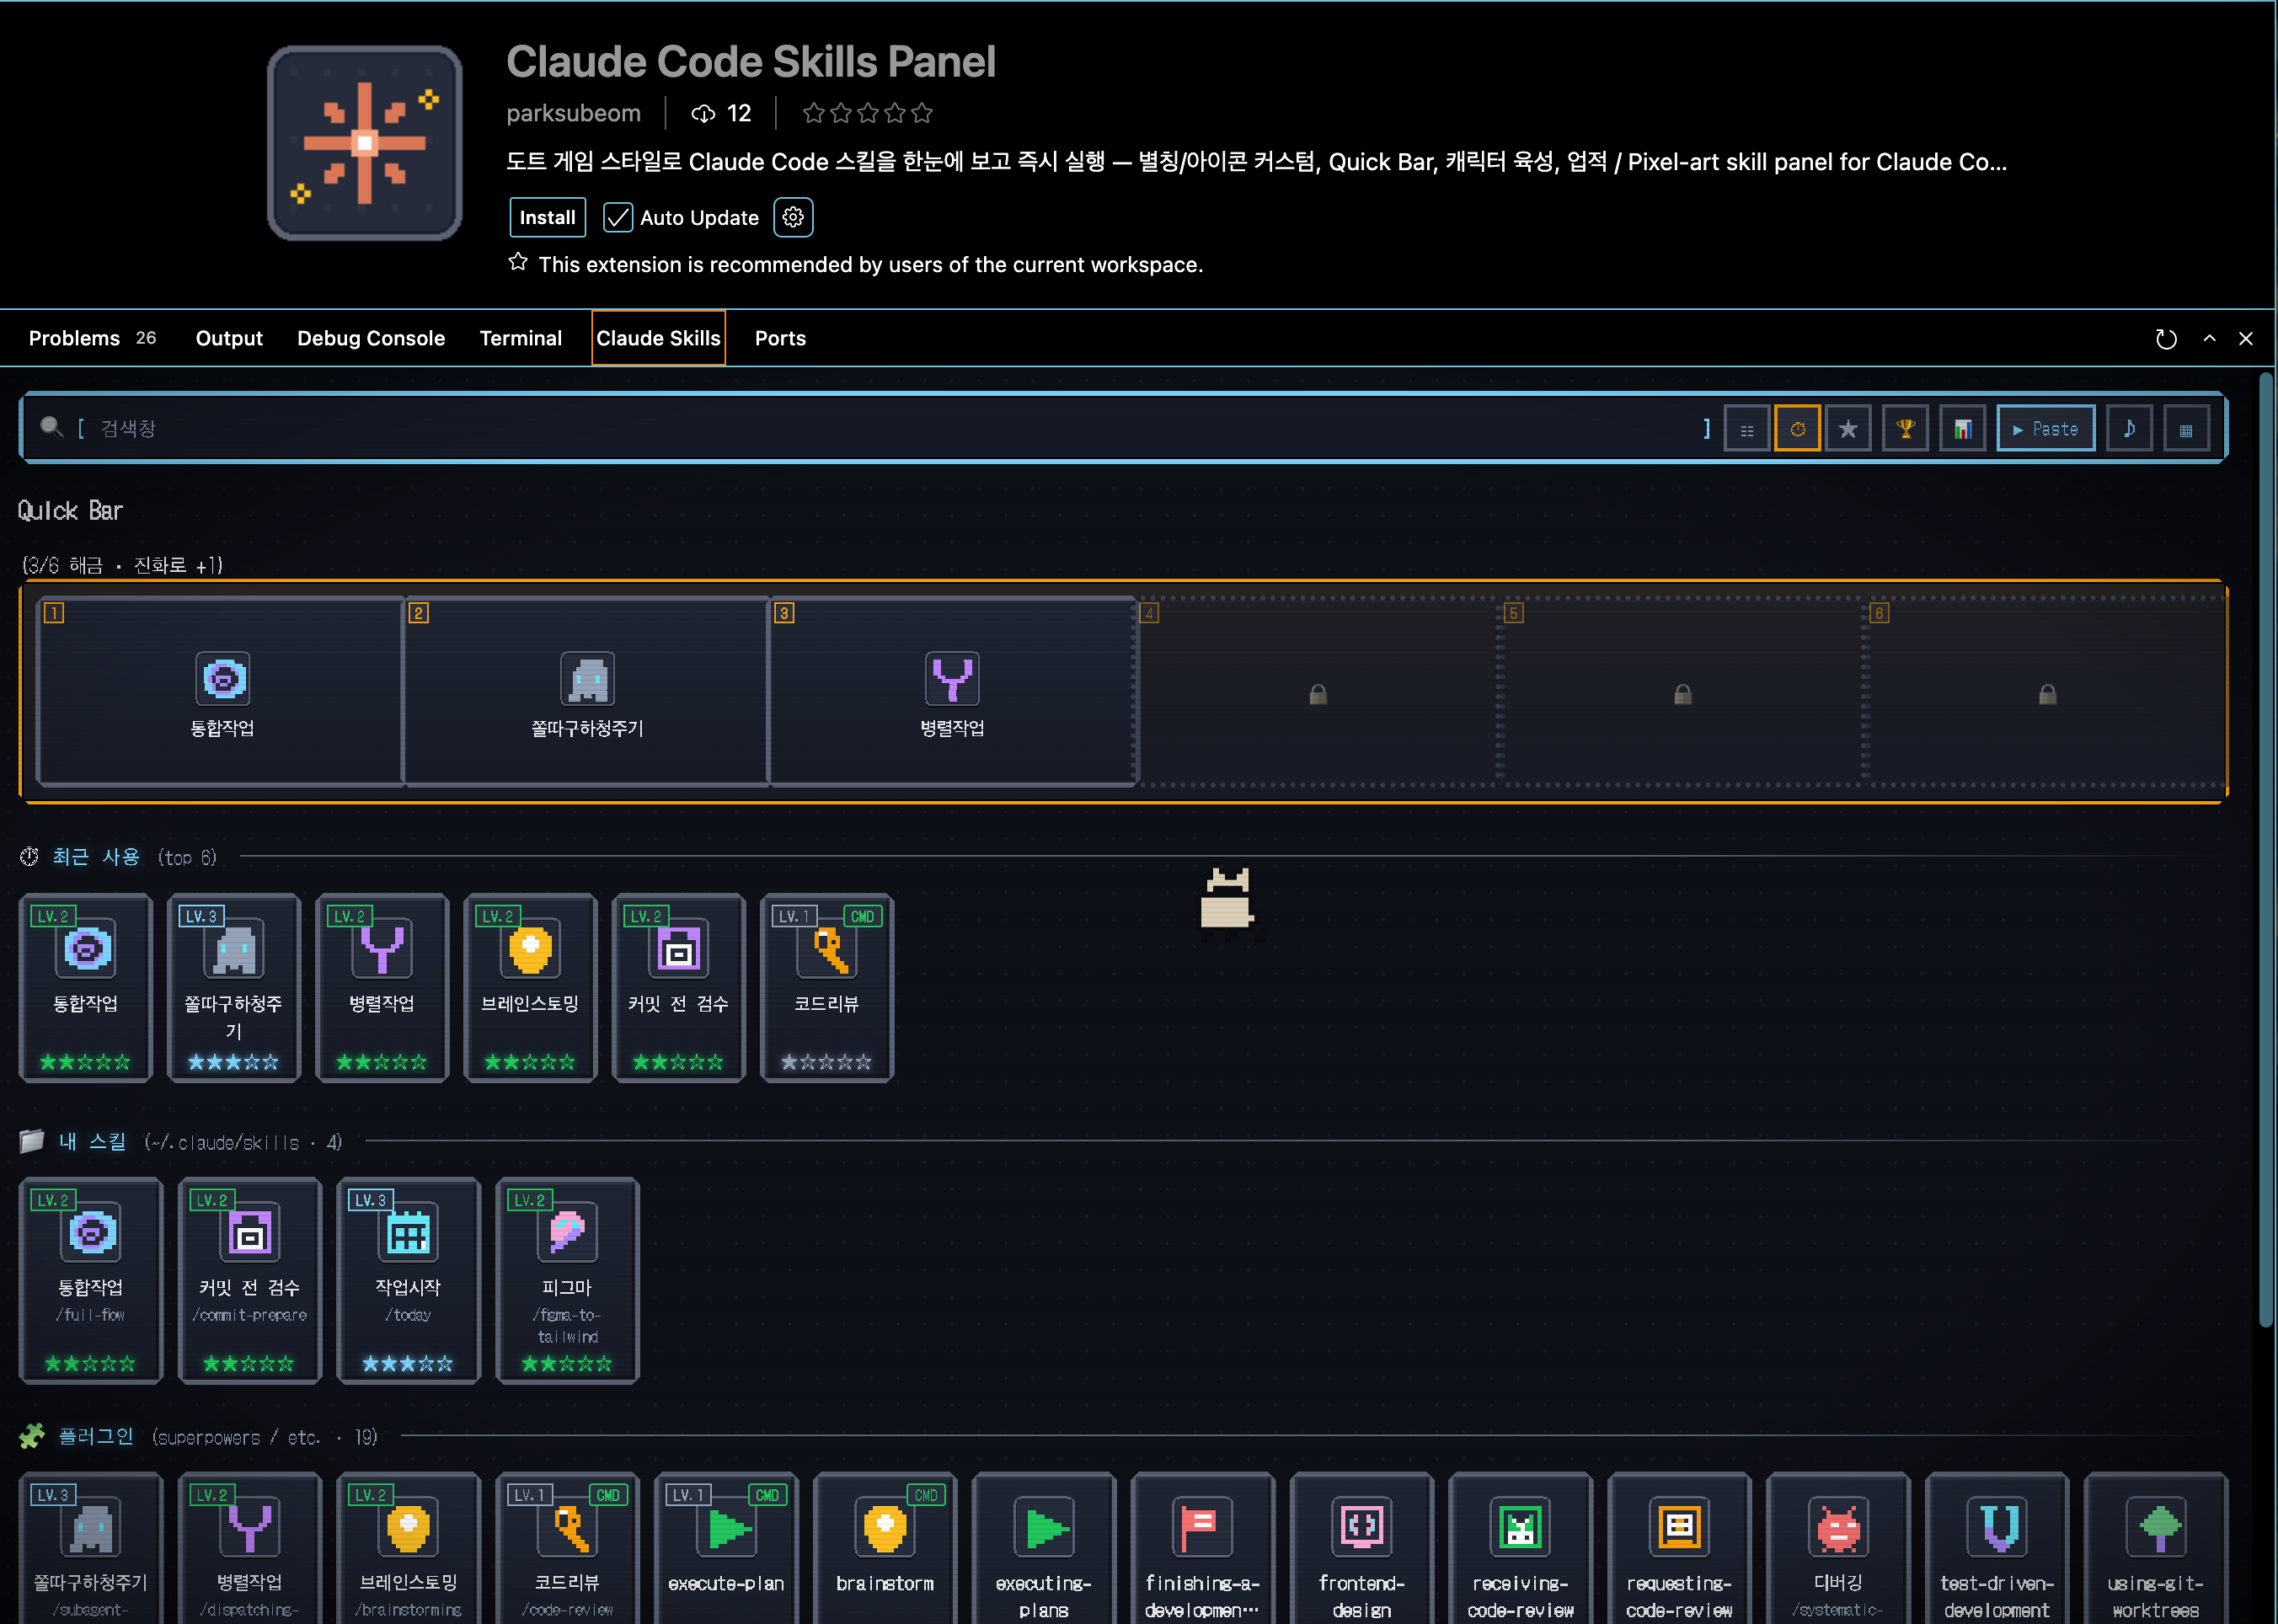2278x1624 pixels.
Task: Click the 코드리뷰 plugin card
Action: click(x=567, y=1548)
